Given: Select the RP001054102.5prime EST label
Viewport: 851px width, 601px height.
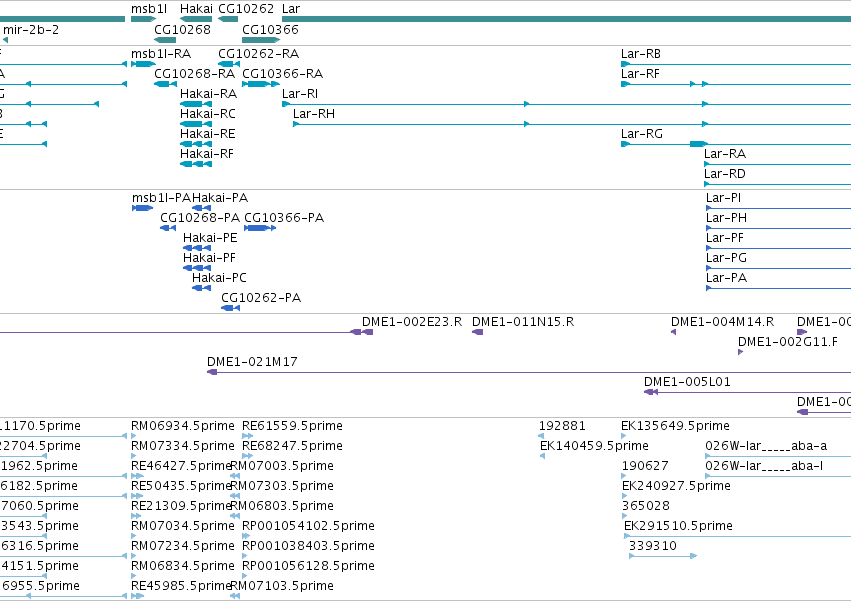Looking at the screenshot, I should [308, 526].
